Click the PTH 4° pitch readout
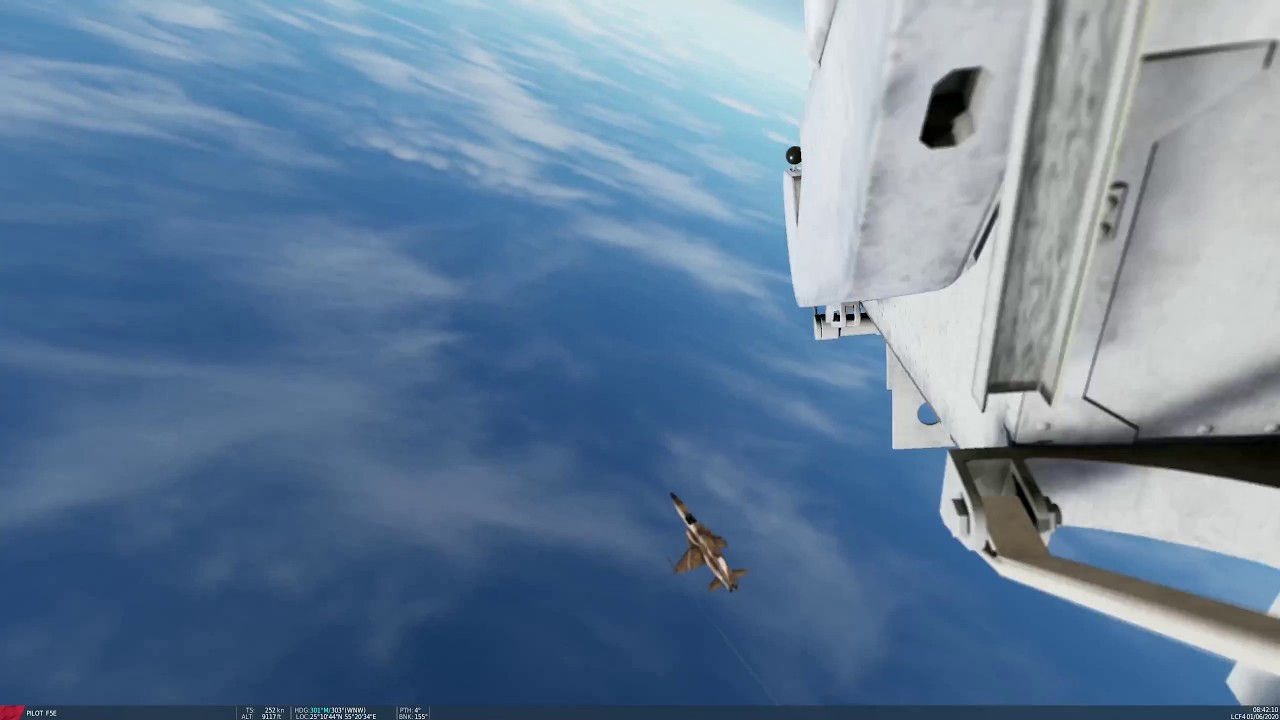The width and height of the screenshot is (1280, 720). pyautogui.click(x=410, y=710)
